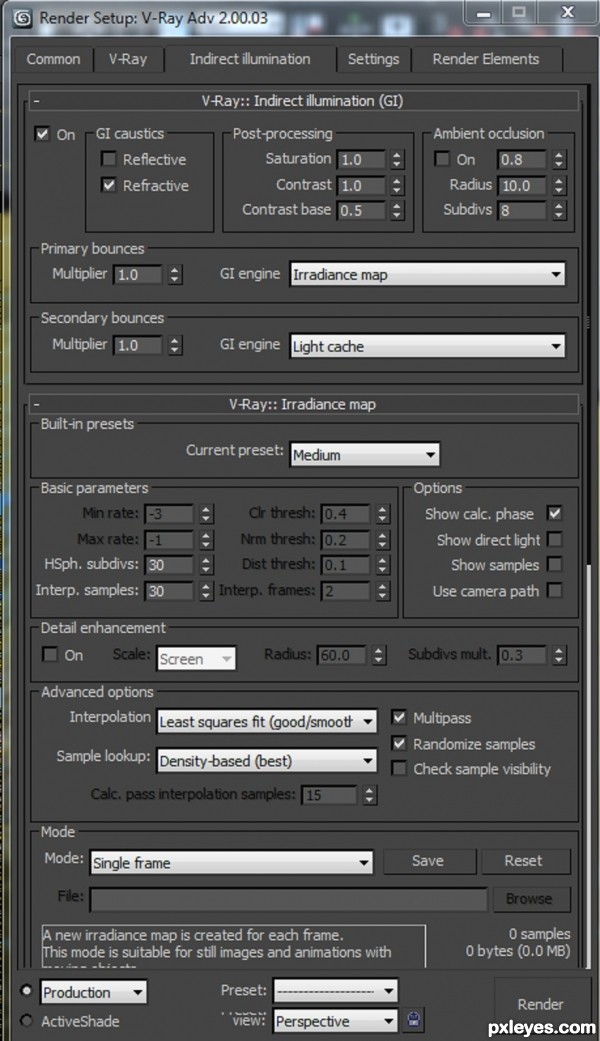The width and height of the screenshot is (600, 1041).
Task: Click the Interp. samples value field
Action: point(170,591)
